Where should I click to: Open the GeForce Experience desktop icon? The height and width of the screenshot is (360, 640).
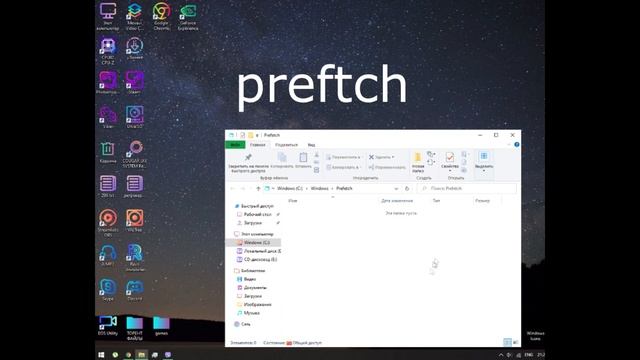click(188, 16)
